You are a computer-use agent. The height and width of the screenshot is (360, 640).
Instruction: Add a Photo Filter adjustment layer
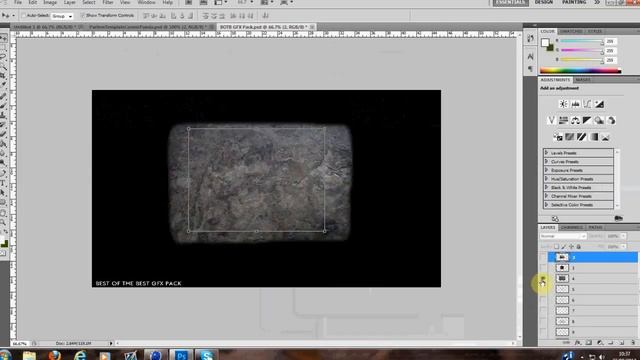(x=599, y=120)
